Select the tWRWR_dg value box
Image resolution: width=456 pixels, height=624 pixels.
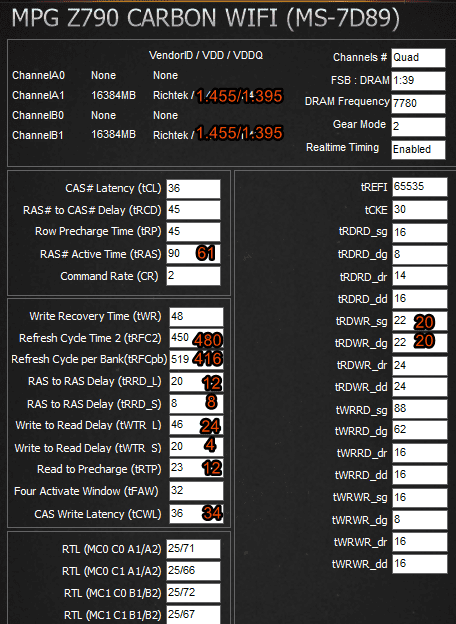(420, 520)
